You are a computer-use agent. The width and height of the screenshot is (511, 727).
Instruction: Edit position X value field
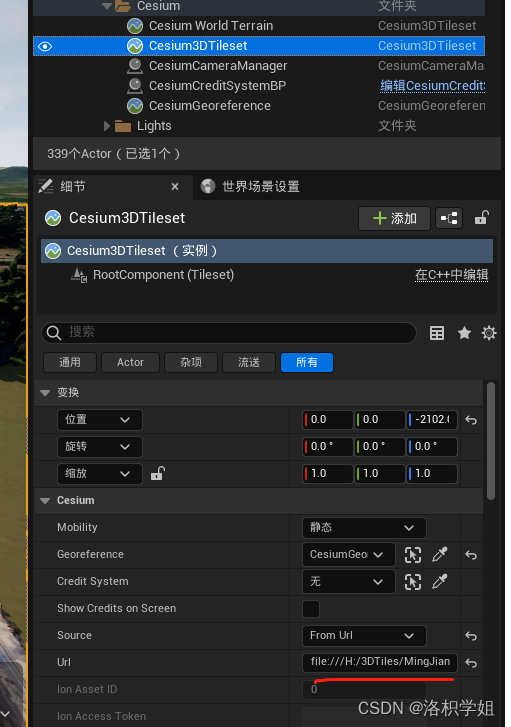tap(327, 420)
